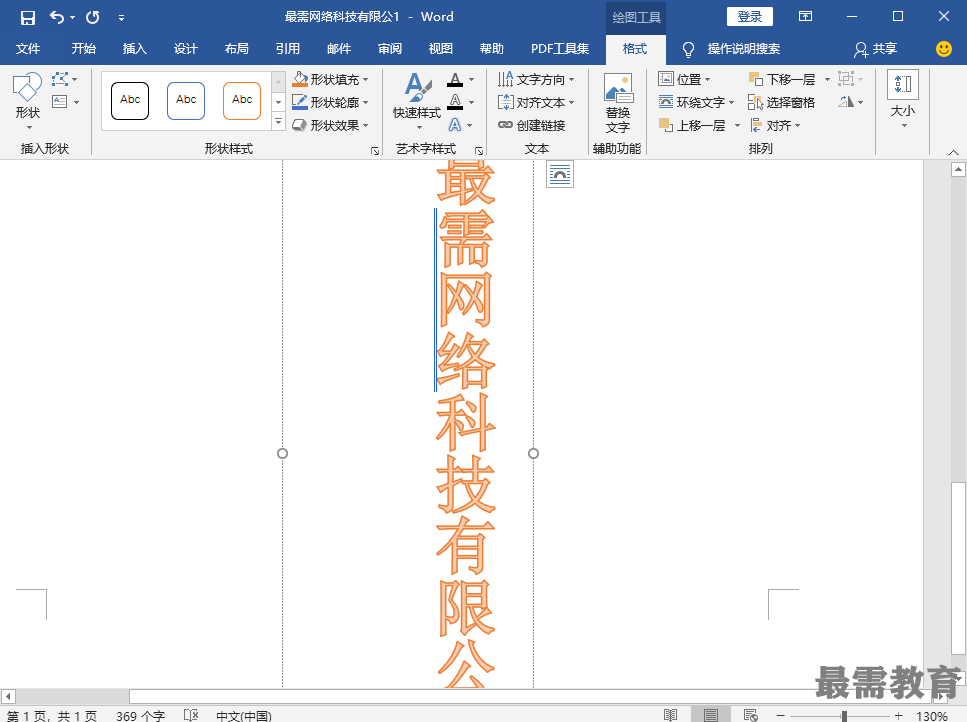Click the smiley feedback icon
967x722 pixels.
[x=944, y=49]
